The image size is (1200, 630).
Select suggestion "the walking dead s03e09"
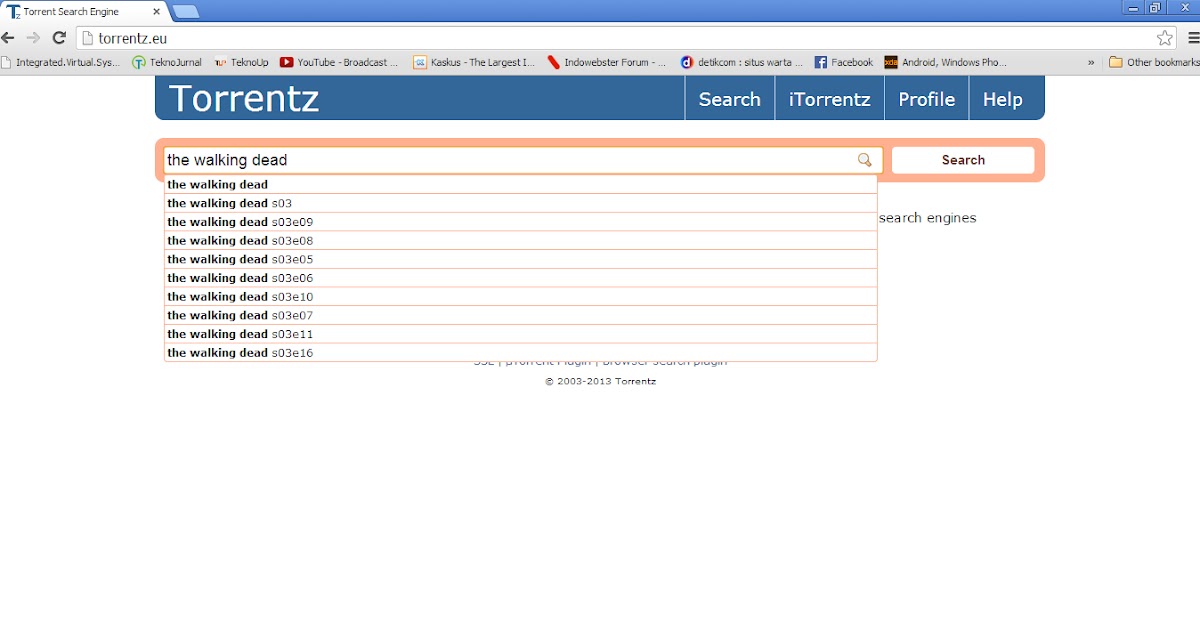click(x=521, y=222)
